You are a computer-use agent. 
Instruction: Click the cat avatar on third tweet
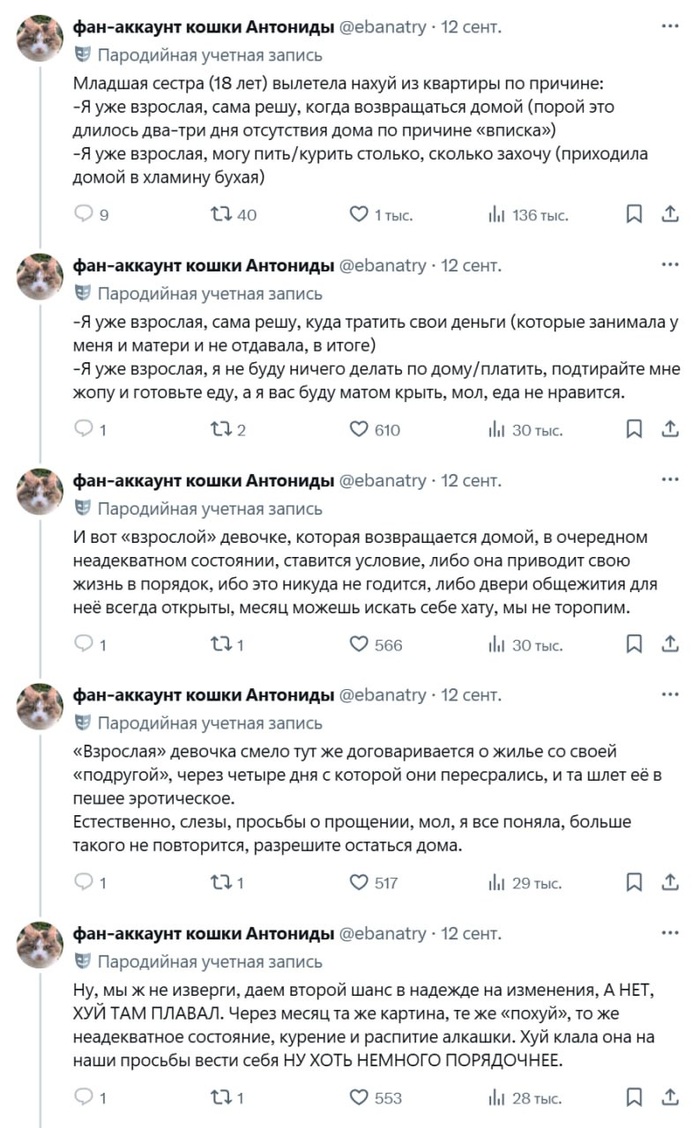tap(40, 493)
